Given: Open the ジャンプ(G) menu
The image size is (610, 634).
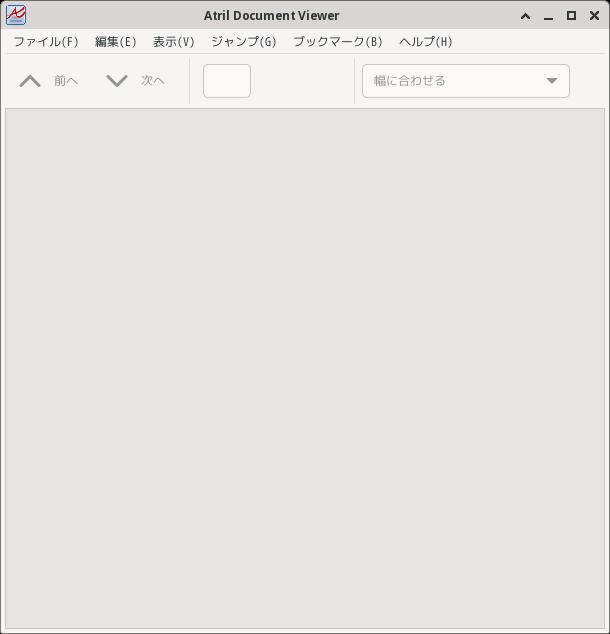Looking at the screenshot, I should coord(243,42).
